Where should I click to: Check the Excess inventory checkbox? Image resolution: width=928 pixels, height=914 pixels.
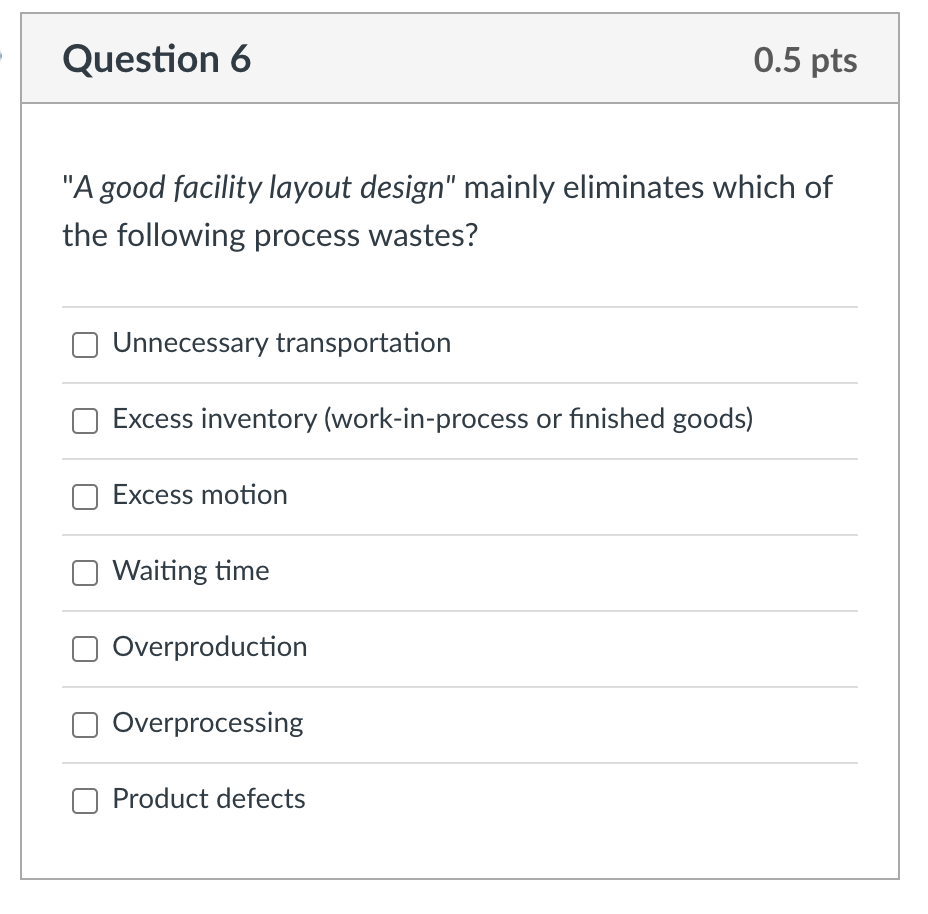click(85, 421)
